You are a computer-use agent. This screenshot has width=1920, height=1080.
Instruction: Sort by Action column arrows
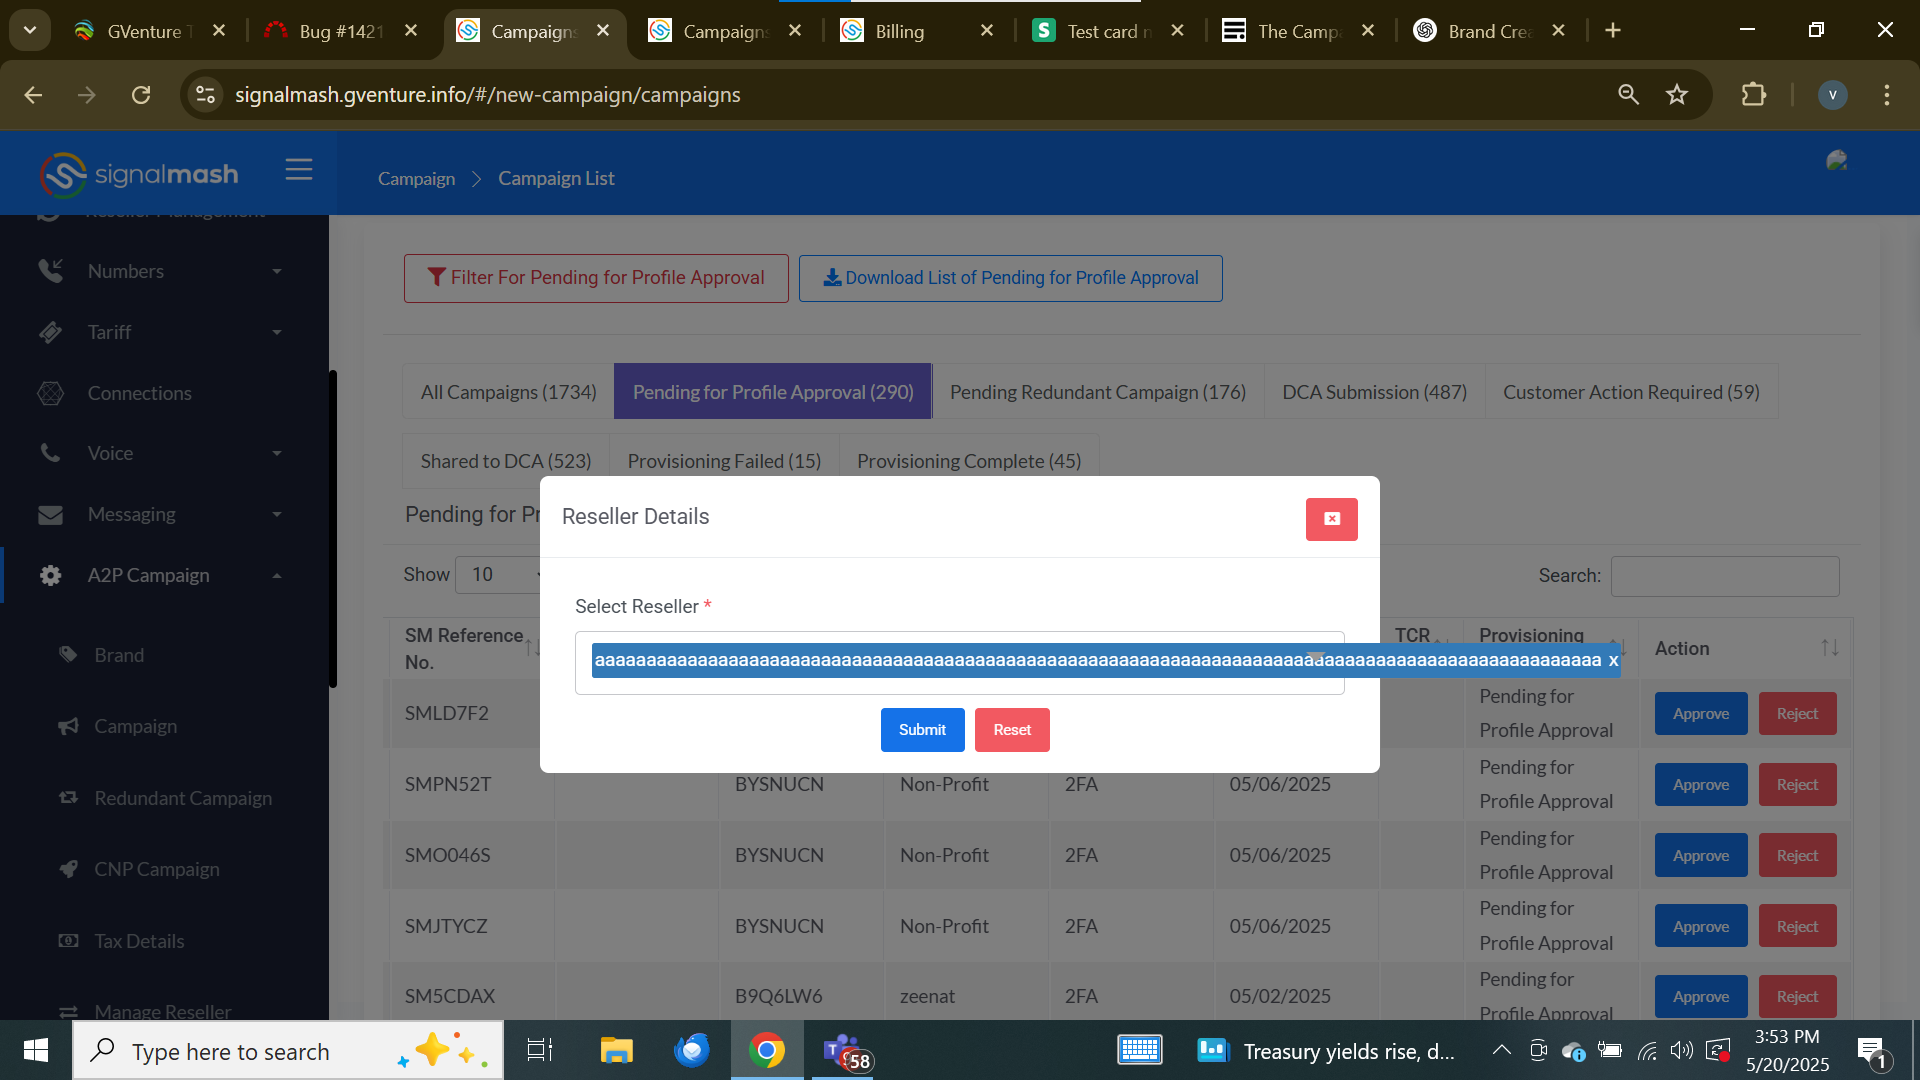tap(1829, 648)
